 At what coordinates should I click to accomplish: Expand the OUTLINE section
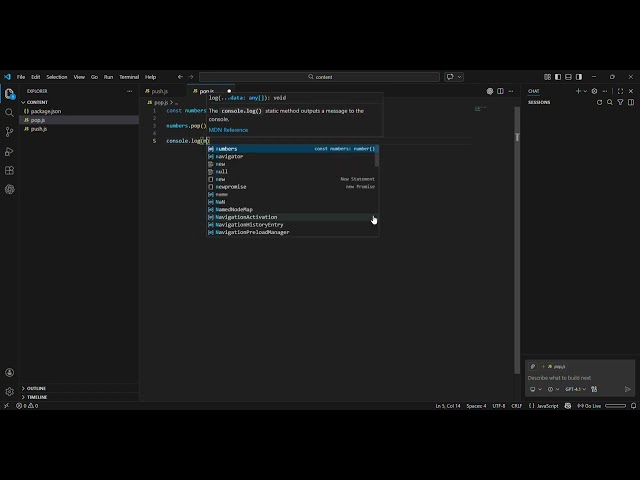pyautogui.click(x=36, y=388)
